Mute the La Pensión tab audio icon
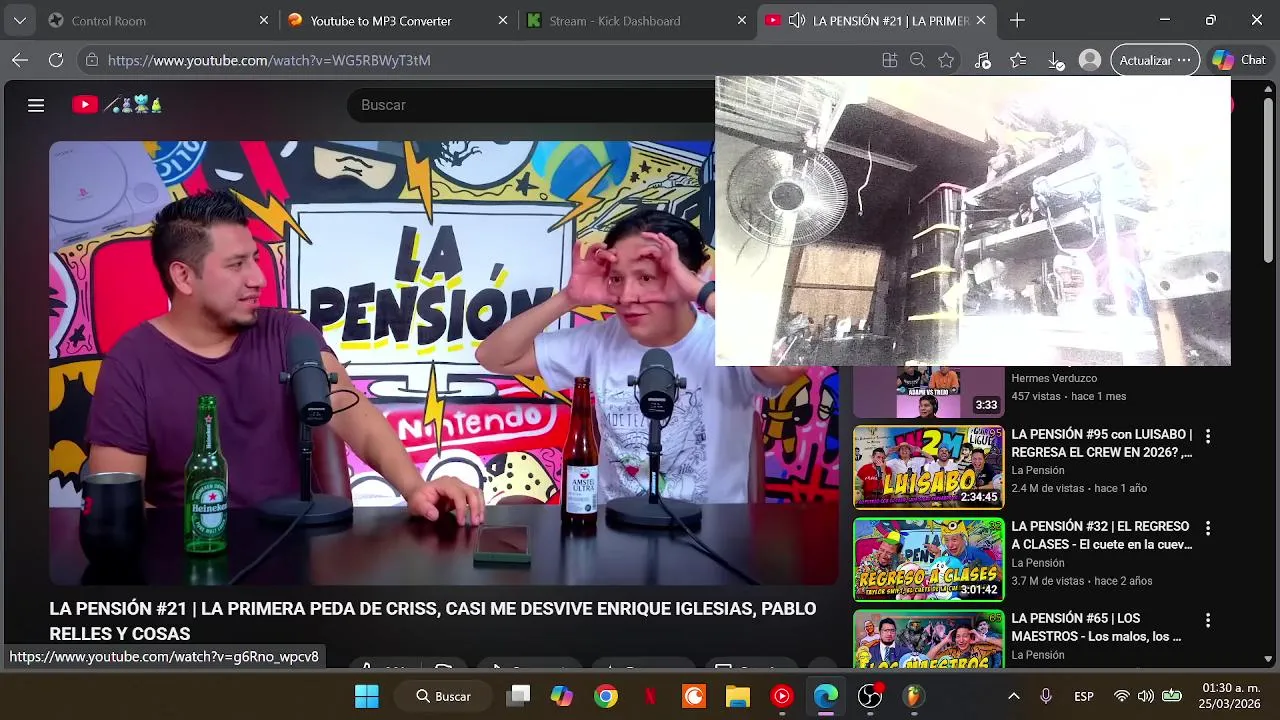Screen dimensions: 1280x720 click(x=797, y=20)
